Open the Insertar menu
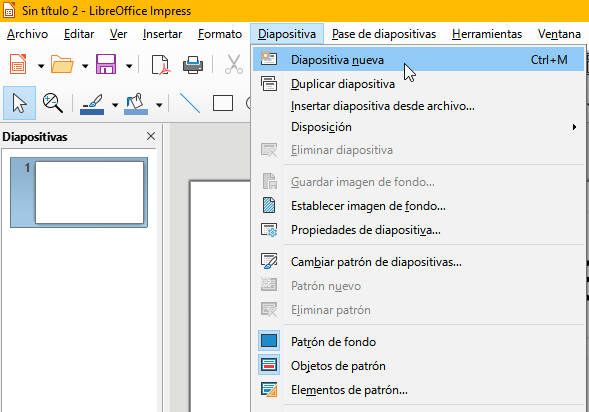589x412 pixels. tap(162, 34)
